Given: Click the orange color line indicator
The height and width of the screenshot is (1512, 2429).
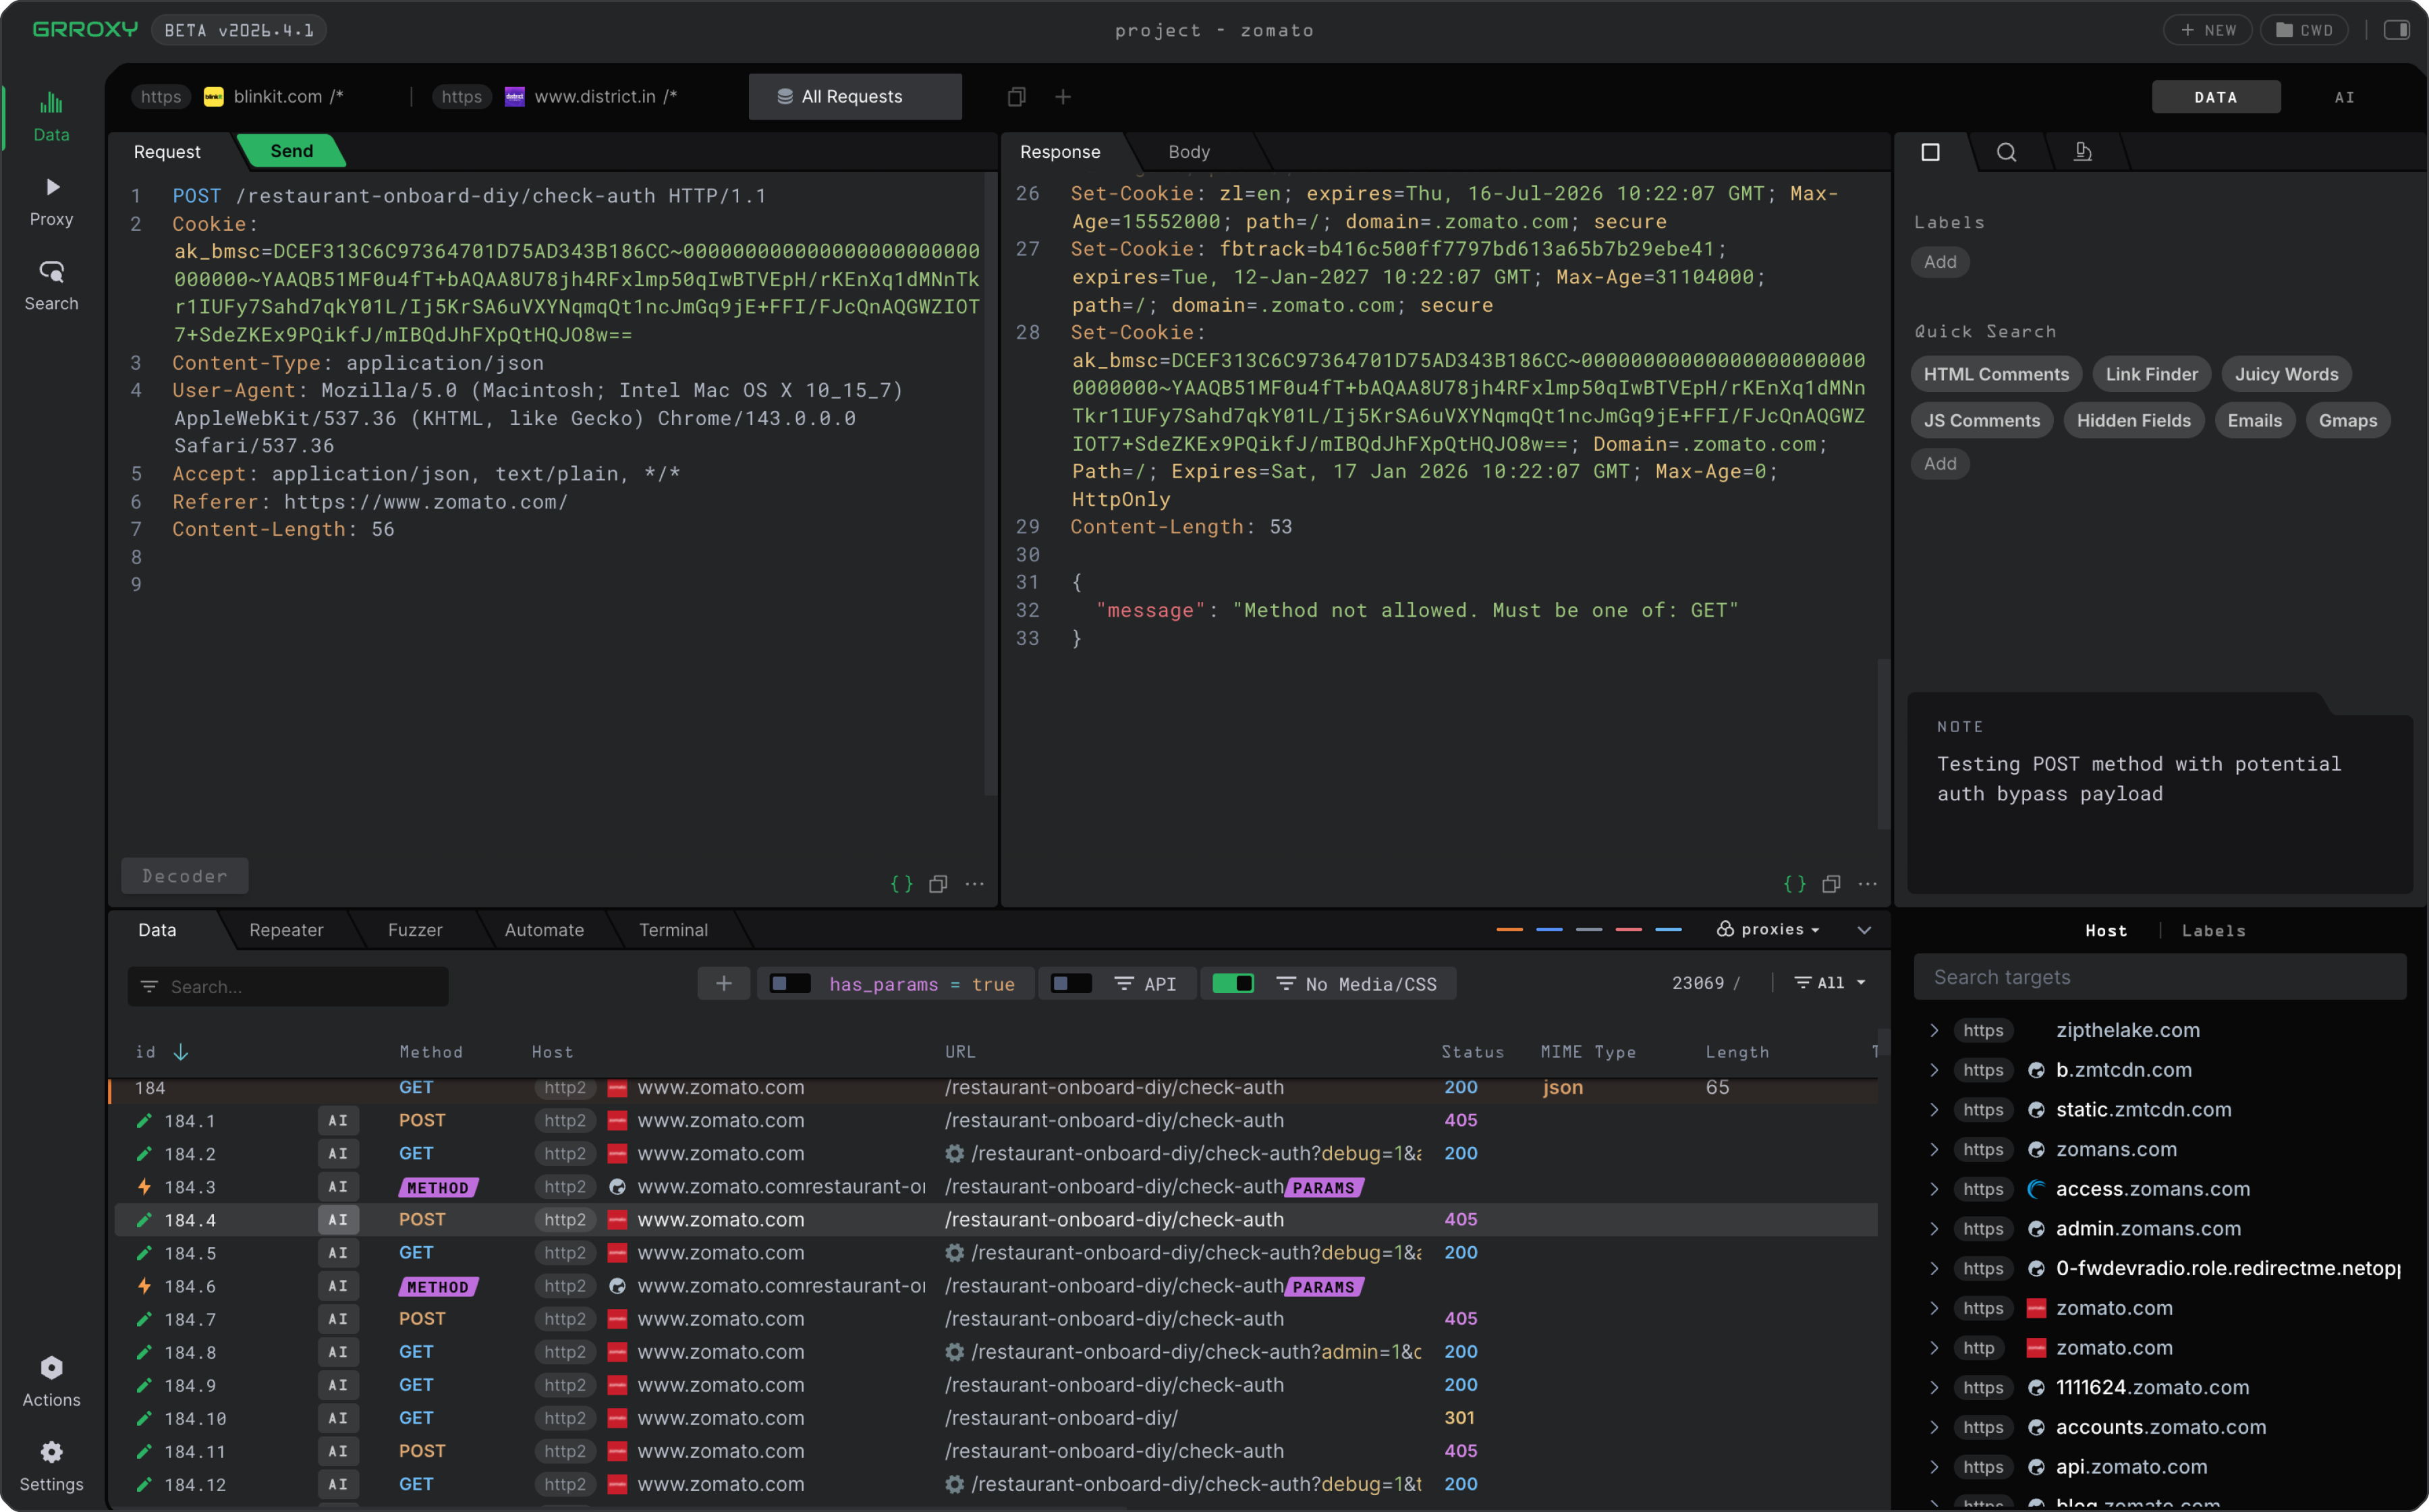Looking at the screenshot, I should (x=1509, y=930).
